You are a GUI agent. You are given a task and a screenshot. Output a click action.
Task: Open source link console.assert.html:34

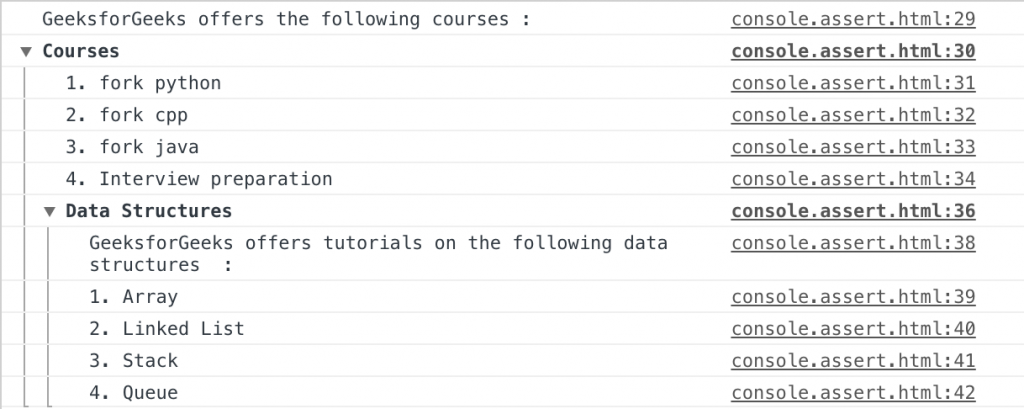[853, 179]
